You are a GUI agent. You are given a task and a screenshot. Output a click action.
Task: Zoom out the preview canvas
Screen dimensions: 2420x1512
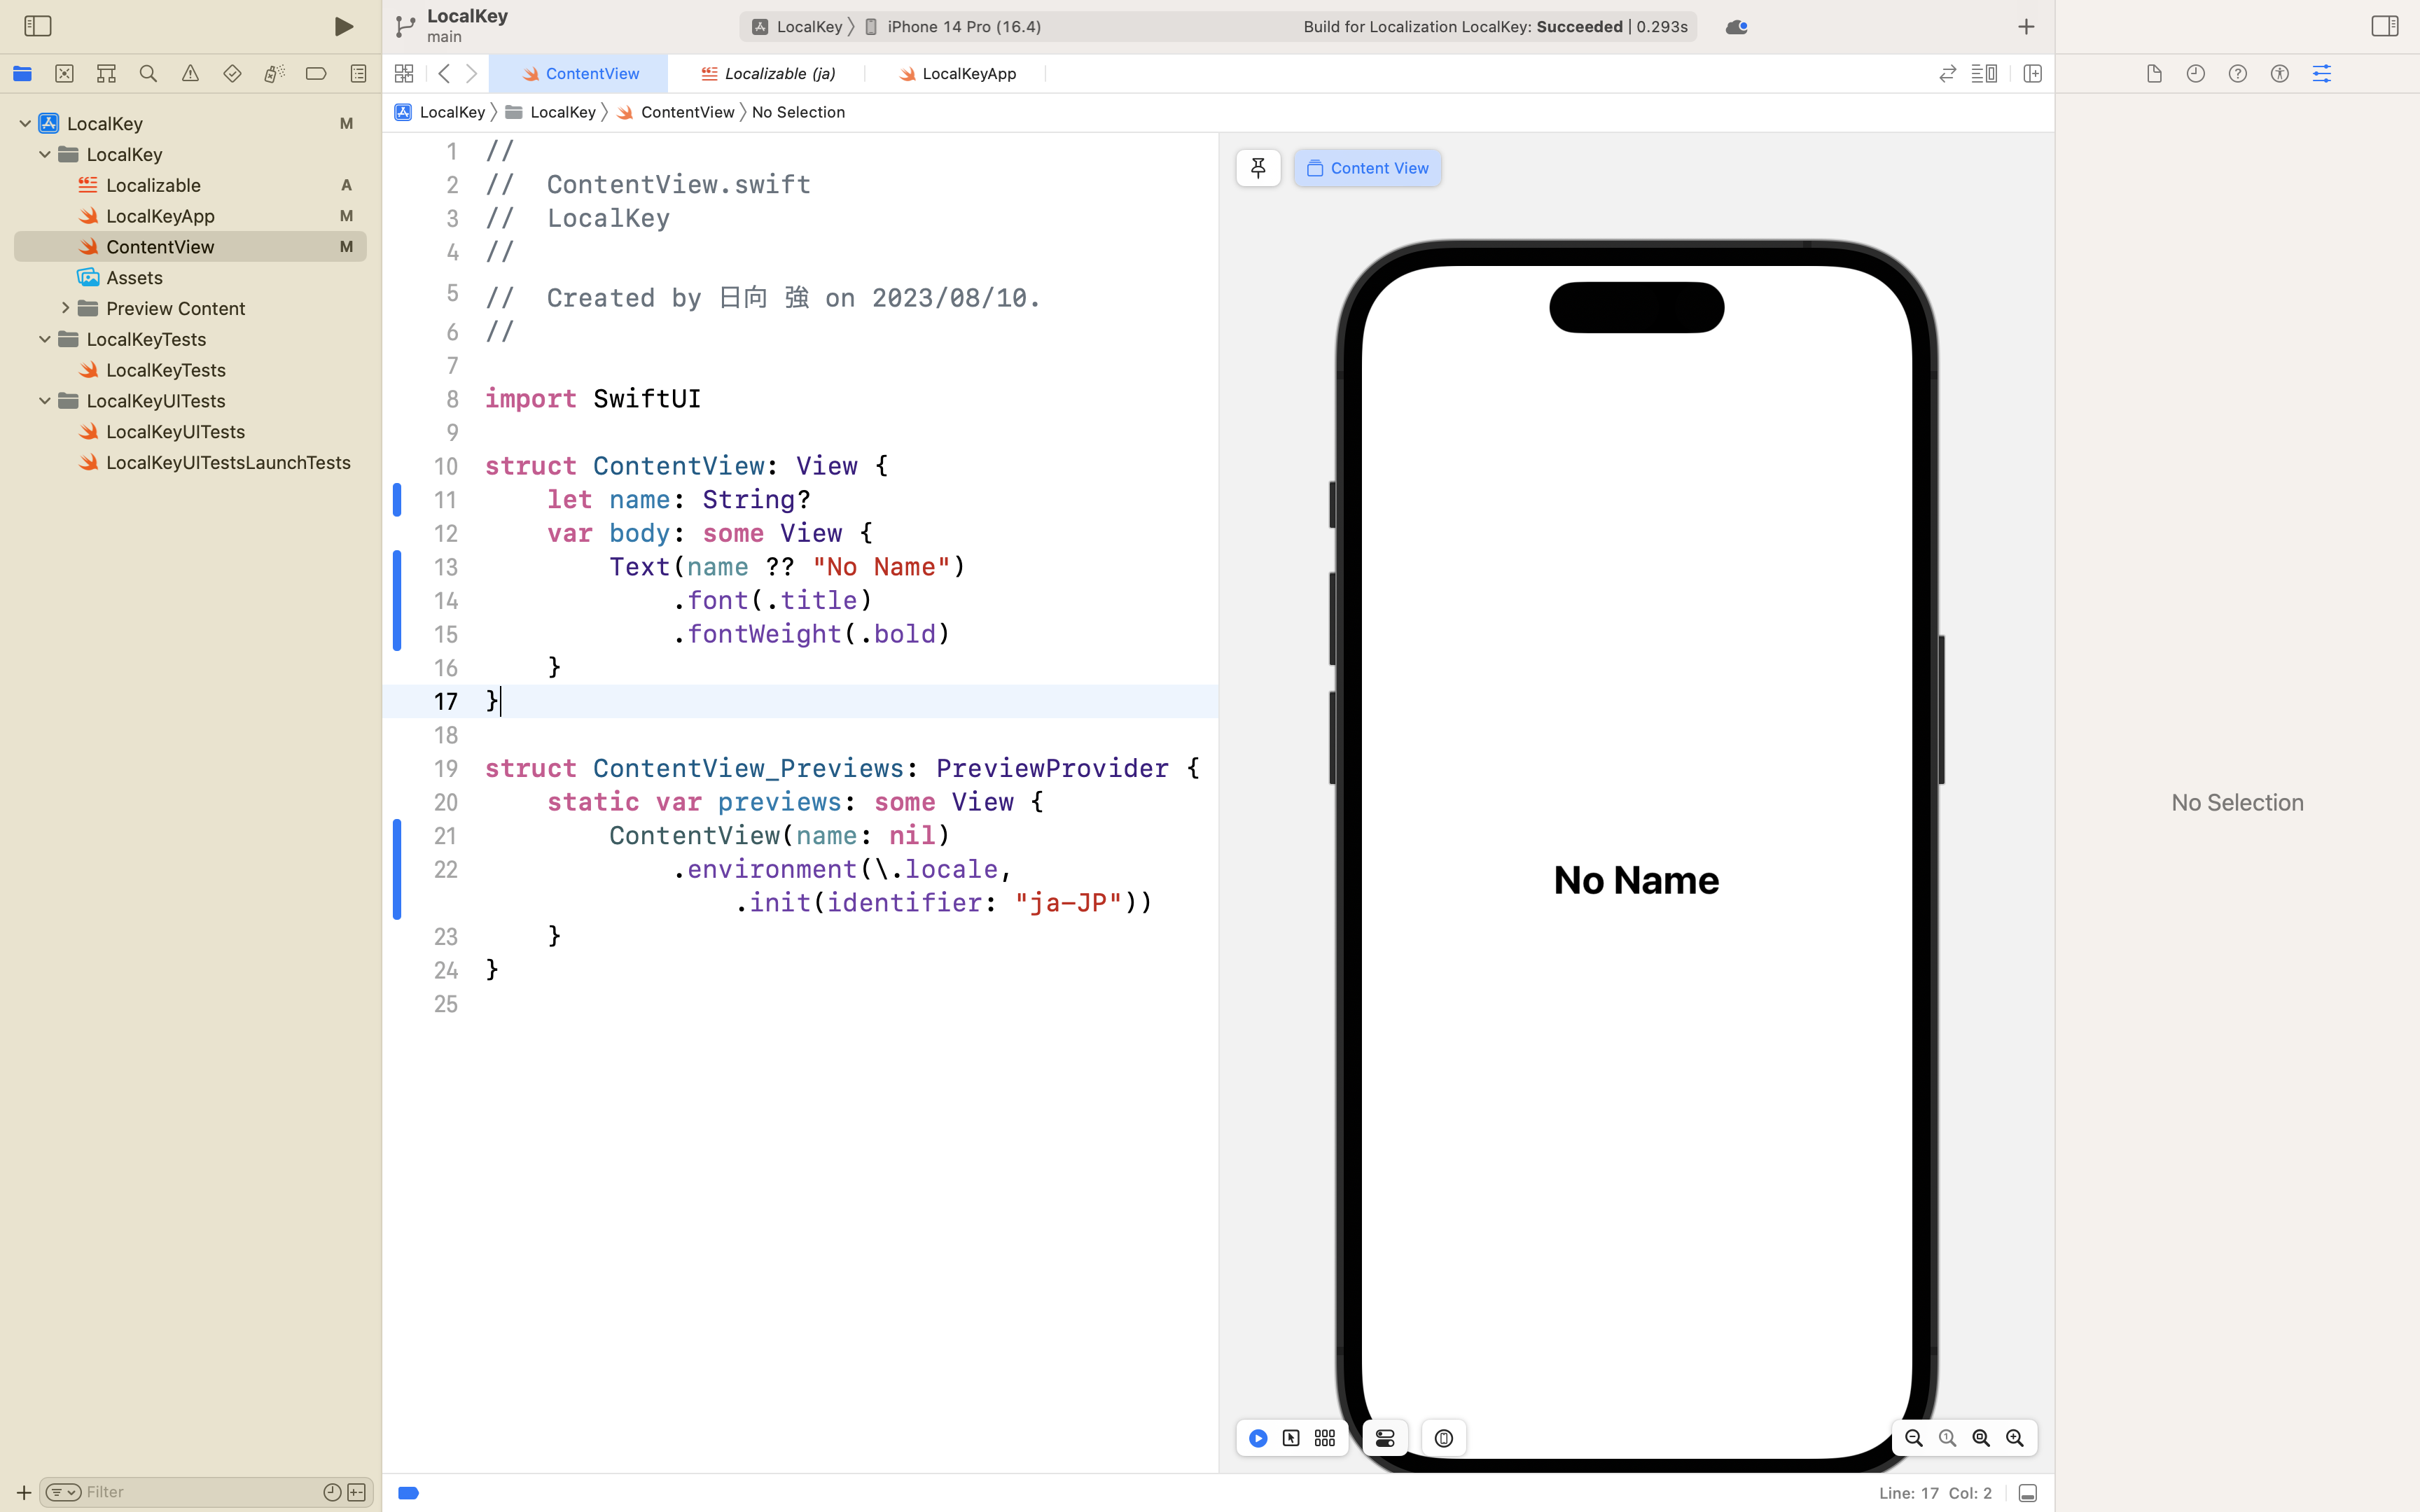coord(1914,1438)
